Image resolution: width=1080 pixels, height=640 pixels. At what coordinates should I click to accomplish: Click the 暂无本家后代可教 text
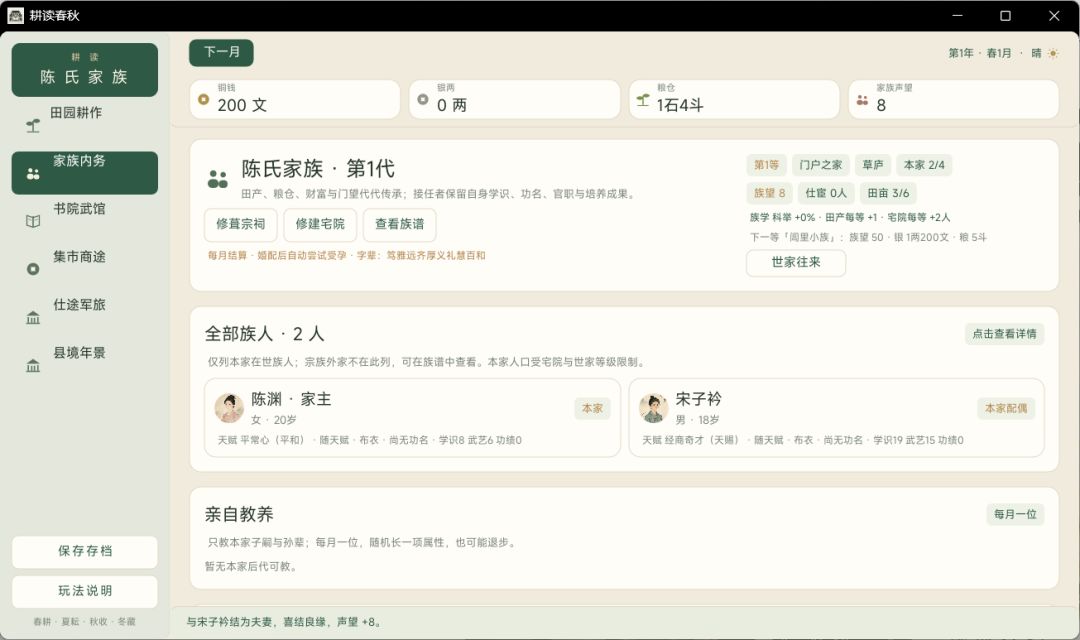click(251, 566)
